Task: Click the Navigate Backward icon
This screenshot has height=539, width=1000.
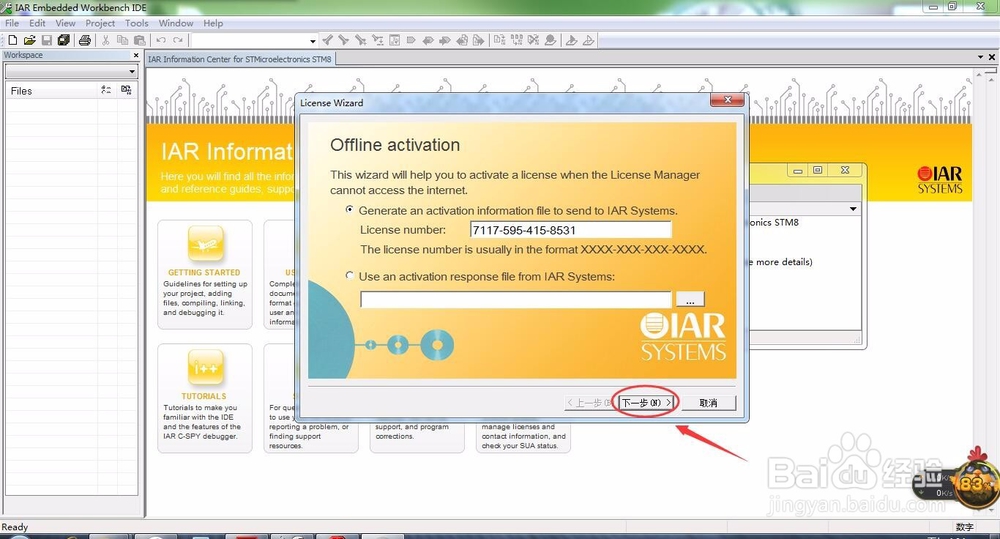Action: pyautogui.click(x=428, y=40)
